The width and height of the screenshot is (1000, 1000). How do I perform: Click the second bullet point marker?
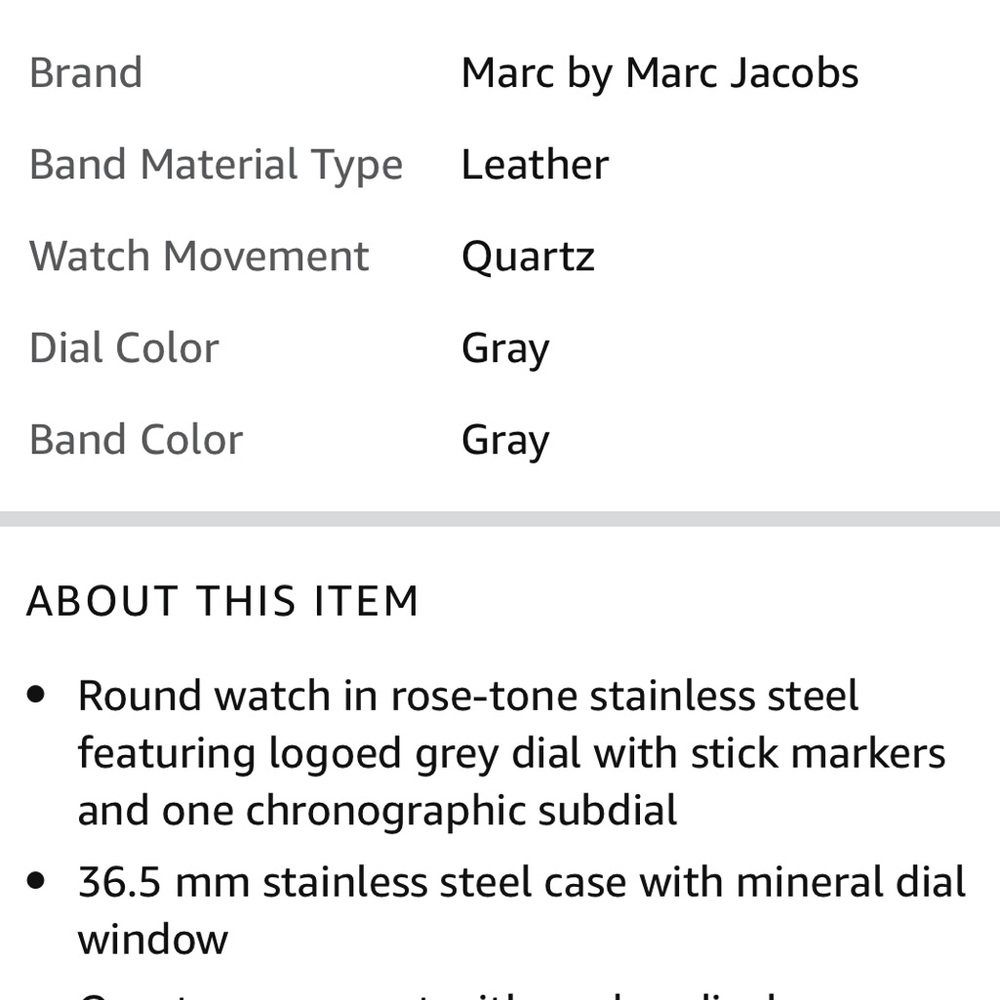coord(36,881)
